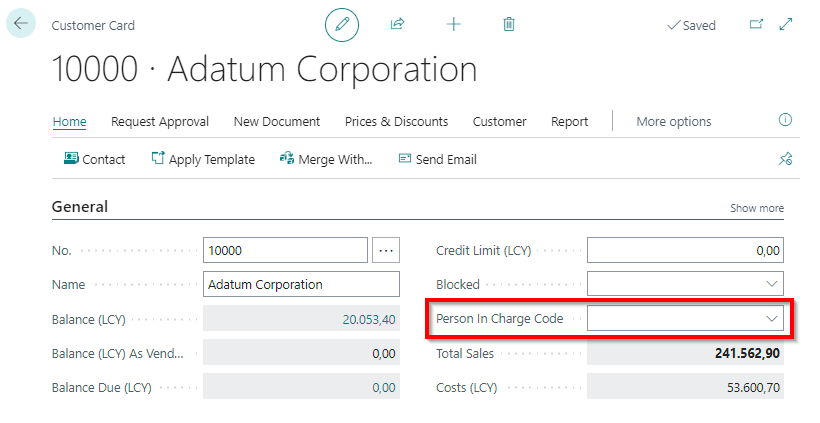Open the Blocked dropdown
The width and height of the screenshot is (820, 423).
pos(772,284)
